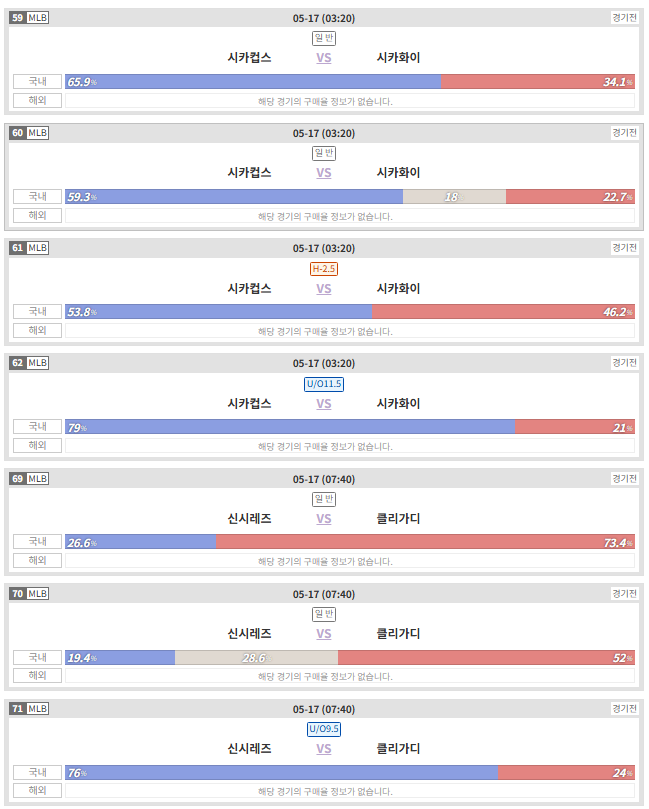
Task: Select the 국내 tab in game 59
Action: tap(38, 82)
